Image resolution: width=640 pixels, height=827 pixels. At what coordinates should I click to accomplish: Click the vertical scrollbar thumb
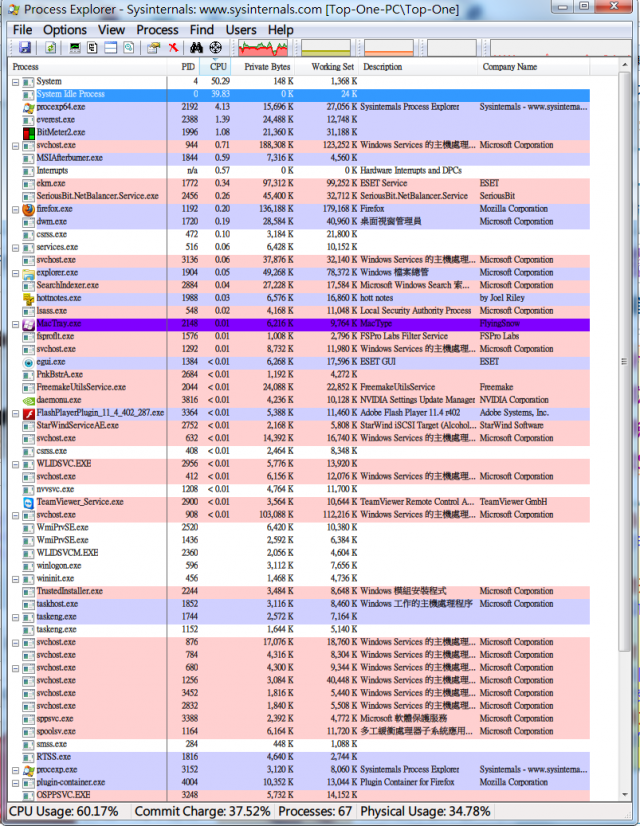[x=625, y=362]
